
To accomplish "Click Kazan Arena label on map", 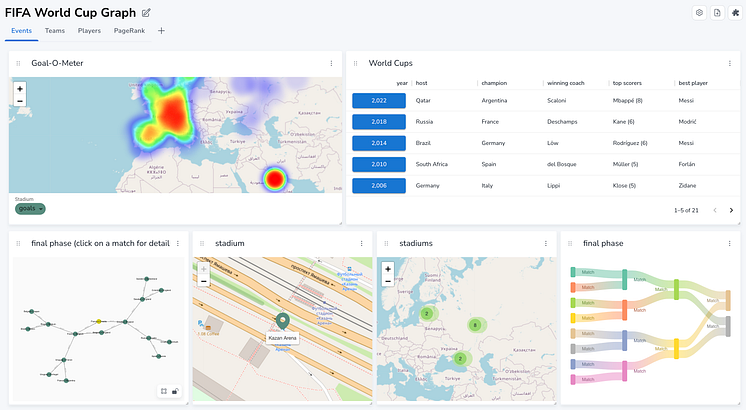I will (x=283, y=338).
